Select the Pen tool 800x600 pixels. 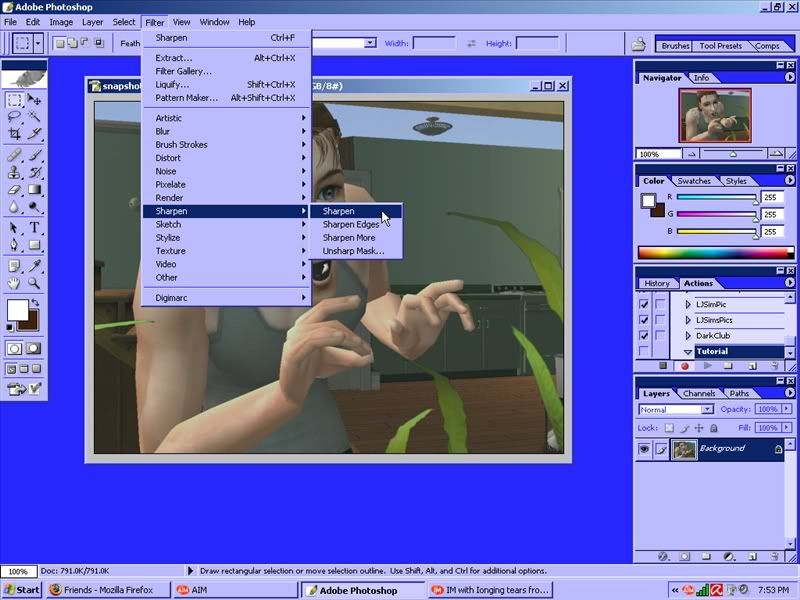[x=14, y=245]
